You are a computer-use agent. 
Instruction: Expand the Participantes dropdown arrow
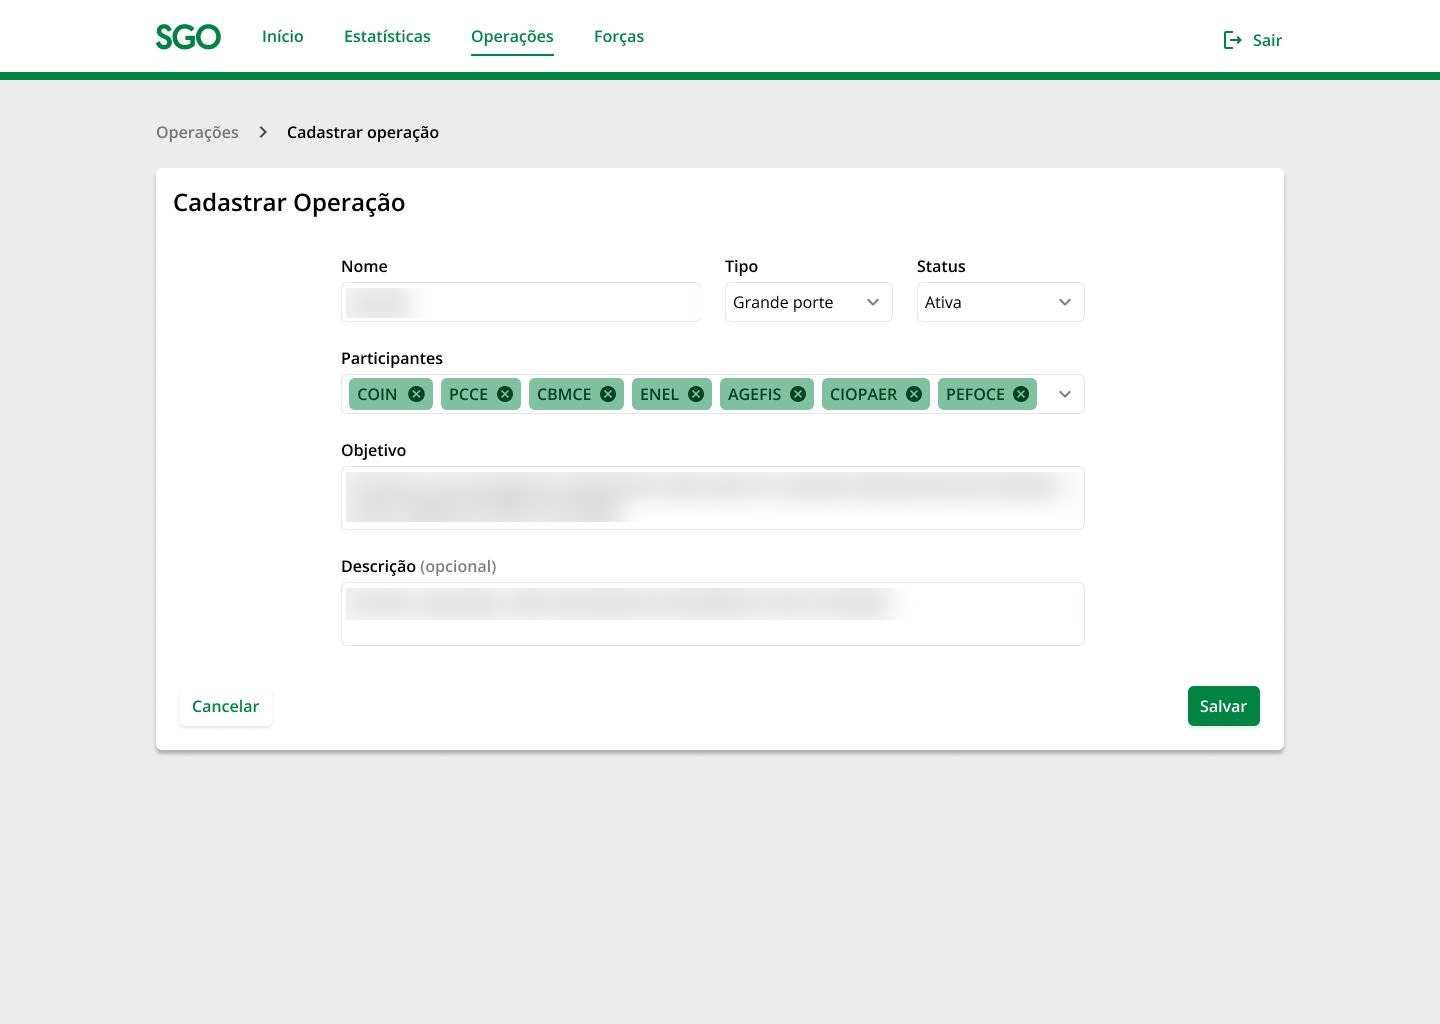pos(1065,394)
